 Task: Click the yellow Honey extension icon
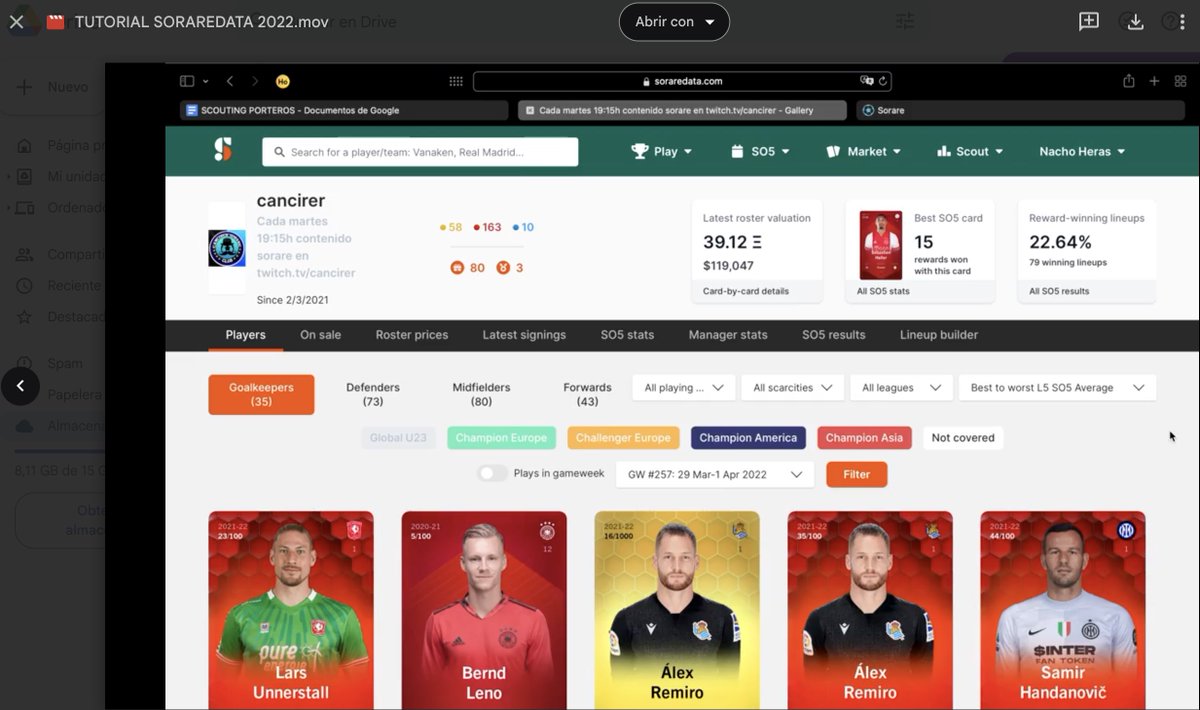click(x=283, y=81)
